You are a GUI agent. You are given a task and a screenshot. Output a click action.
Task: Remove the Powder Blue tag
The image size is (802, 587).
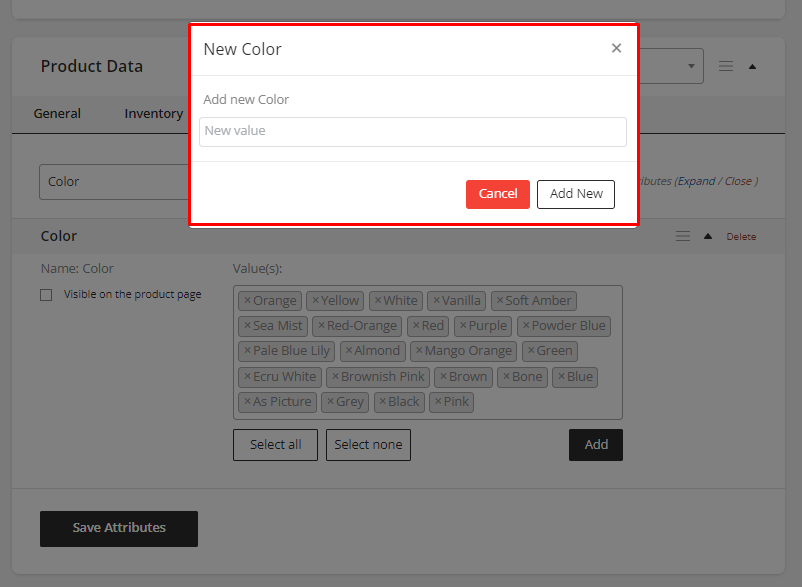[526, 326]
